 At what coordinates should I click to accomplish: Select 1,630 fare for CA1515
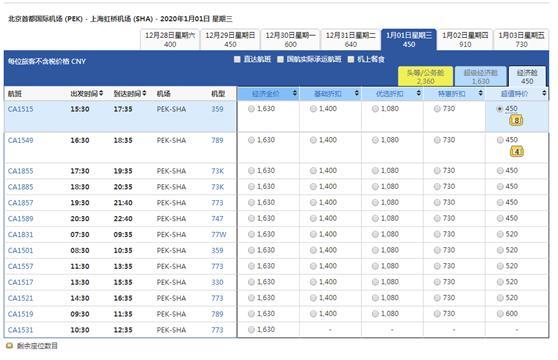251,109
